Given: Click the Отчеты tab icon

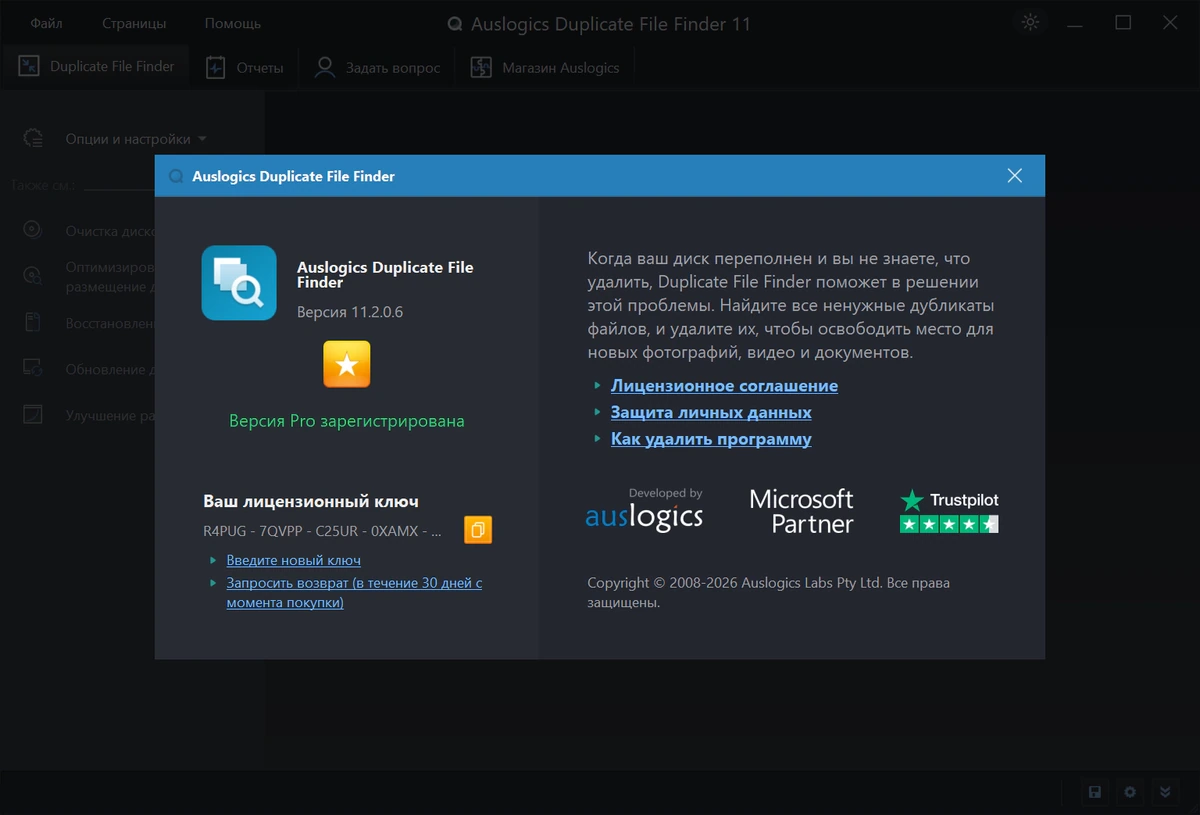Looking at the screenshot, I should click(216, 67).
